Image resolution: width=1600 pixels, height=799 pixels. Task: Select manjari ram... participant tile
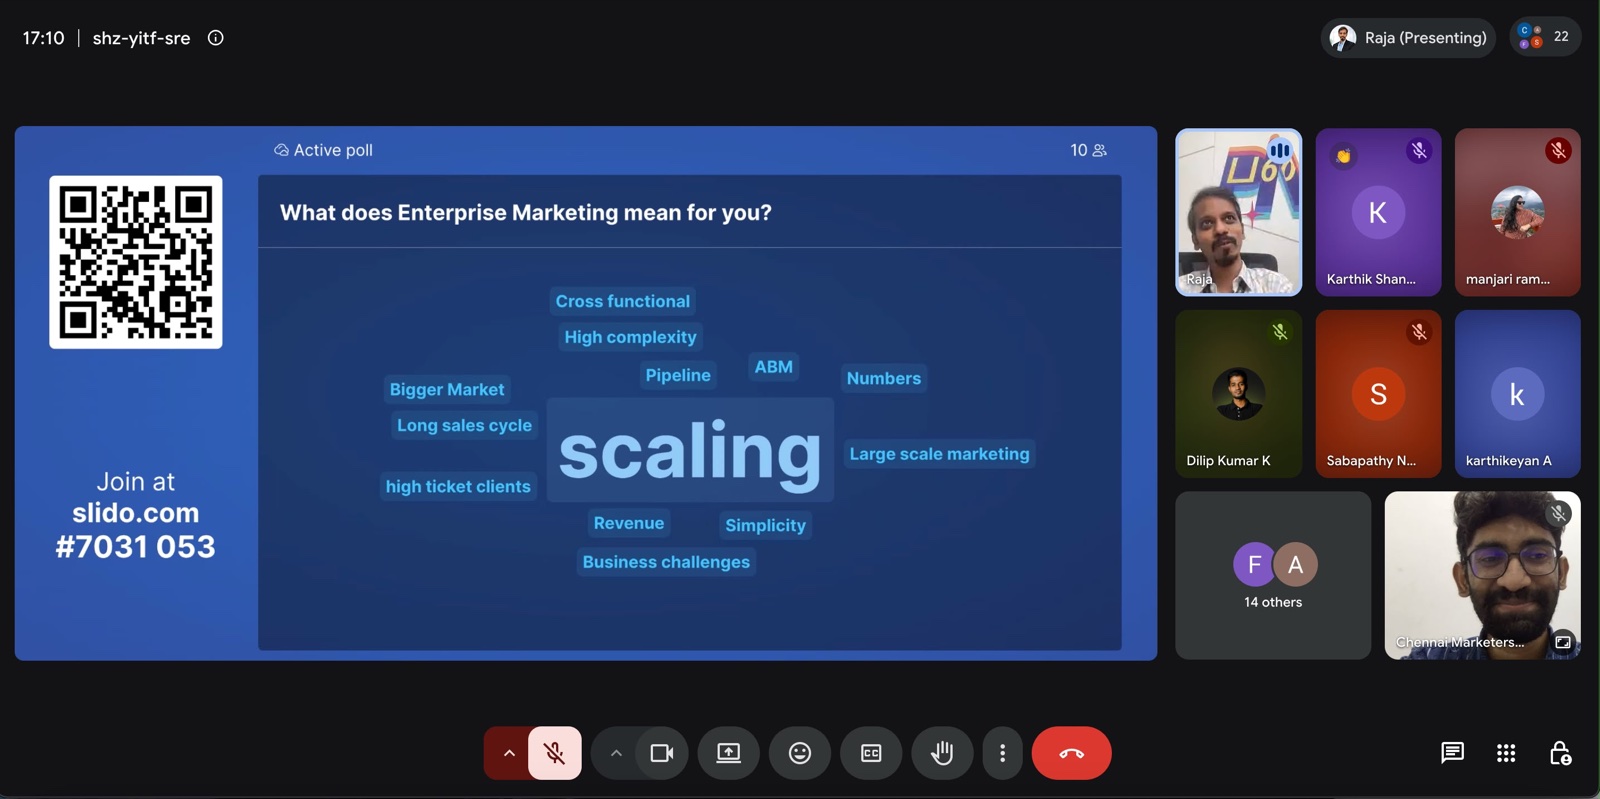pyautogui.click(x=1517, y=212)
